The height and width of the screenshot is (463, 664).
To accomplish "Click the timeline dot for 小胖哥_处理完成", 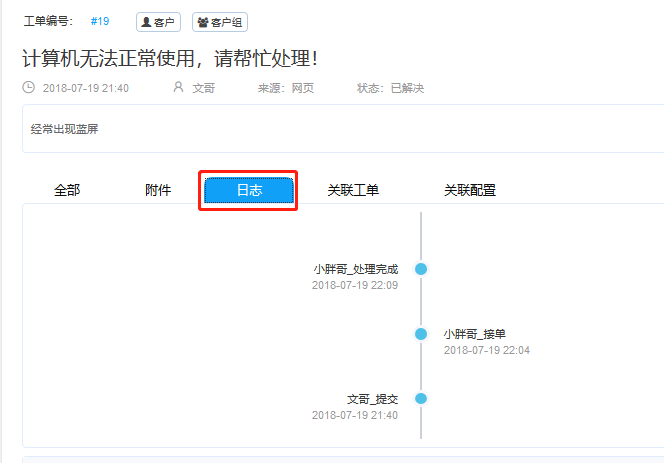I will [421, 269].
